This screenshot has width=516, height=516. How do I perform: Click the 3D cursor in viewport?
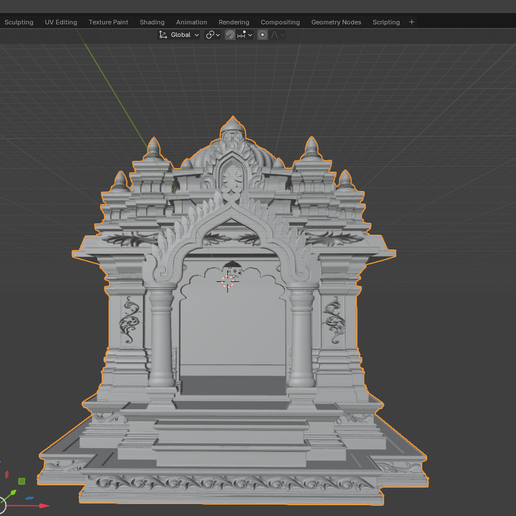(228, 282)
